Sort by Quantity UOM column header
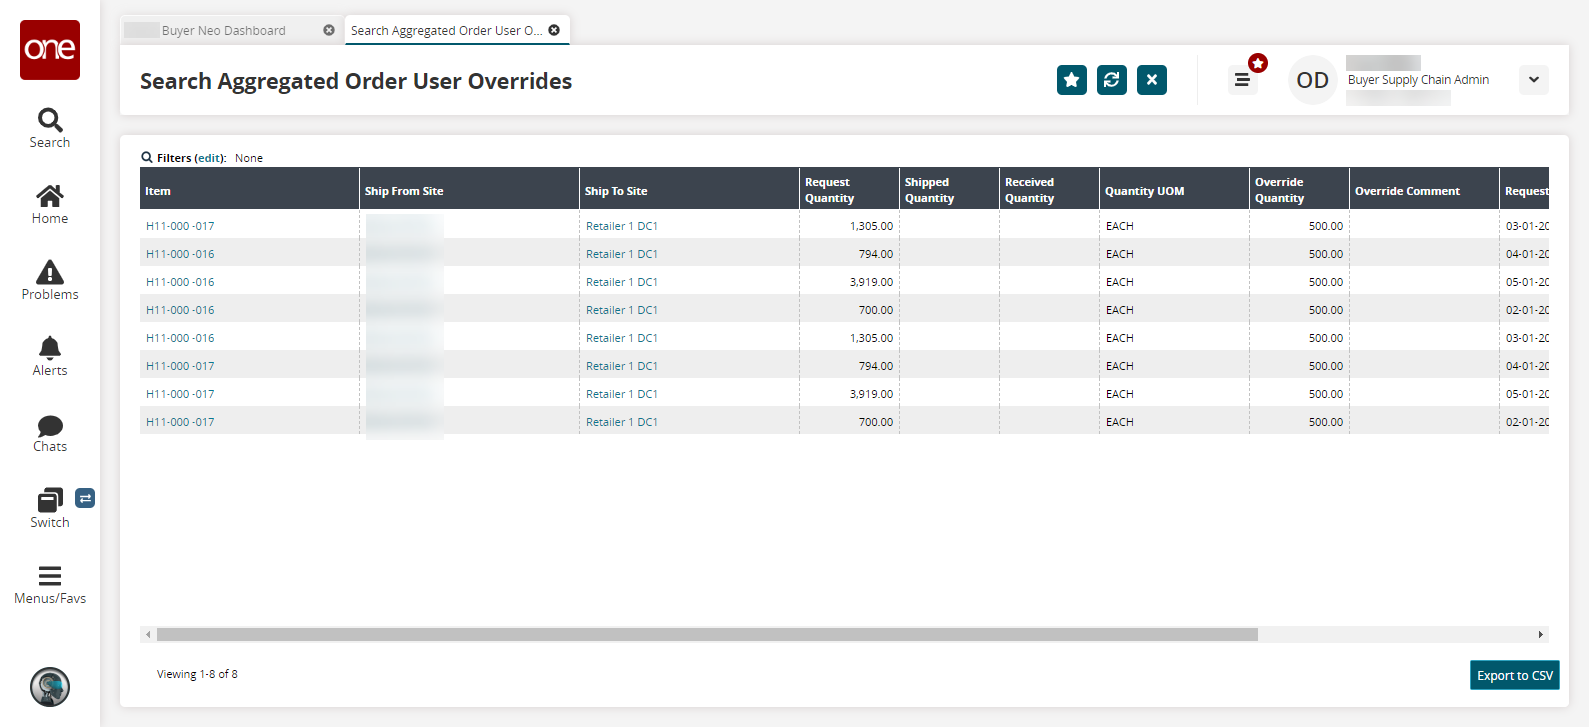Screen dimensions: 1589x727 [1174, 190]
